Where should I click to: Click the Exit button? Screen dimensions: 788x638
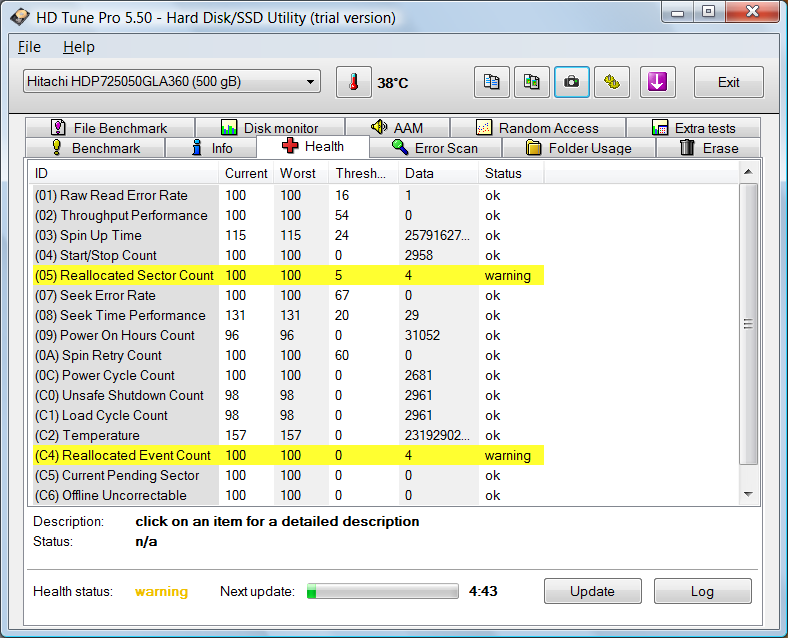[x=729, y=82]
